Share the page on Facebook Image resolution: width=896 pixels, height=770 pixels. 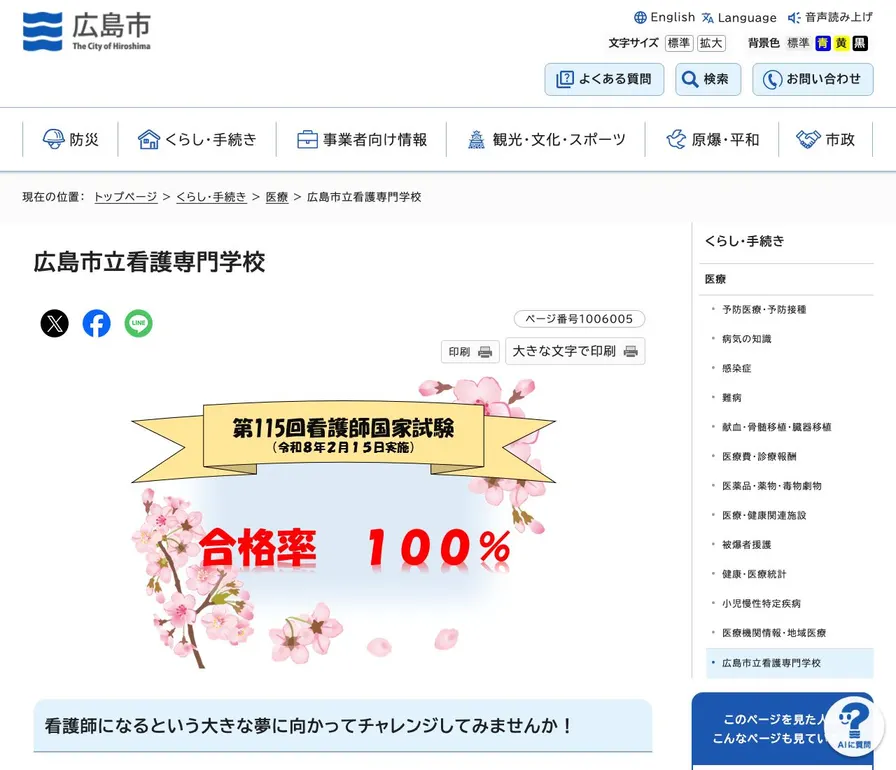[x=97, y=323]
